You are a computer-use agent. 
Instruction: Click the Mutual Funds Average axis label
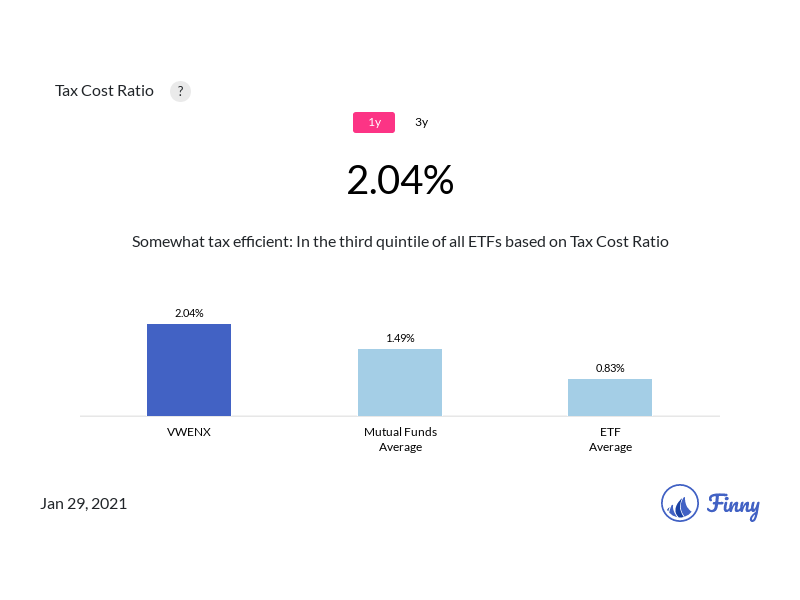[x=401, y=439]
